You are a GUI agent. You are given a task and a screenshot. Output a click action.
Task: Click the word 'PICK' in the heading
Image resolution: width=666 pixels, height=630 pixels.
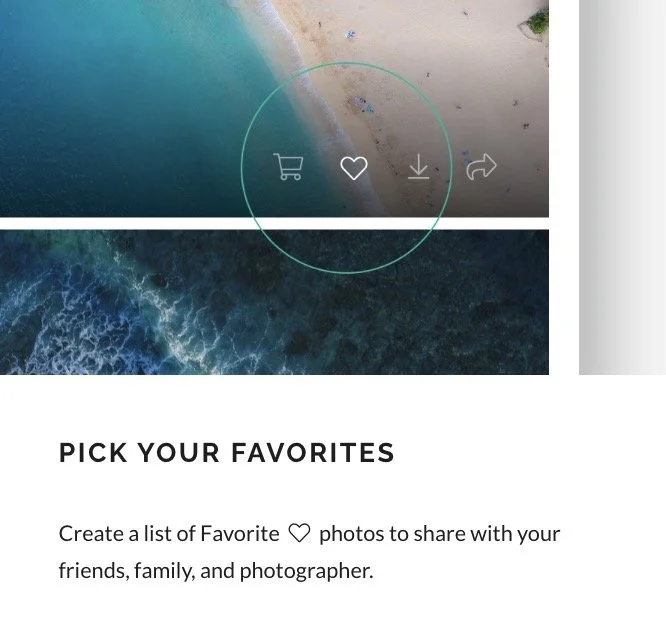pyautogui.click(x=93, y=452)
